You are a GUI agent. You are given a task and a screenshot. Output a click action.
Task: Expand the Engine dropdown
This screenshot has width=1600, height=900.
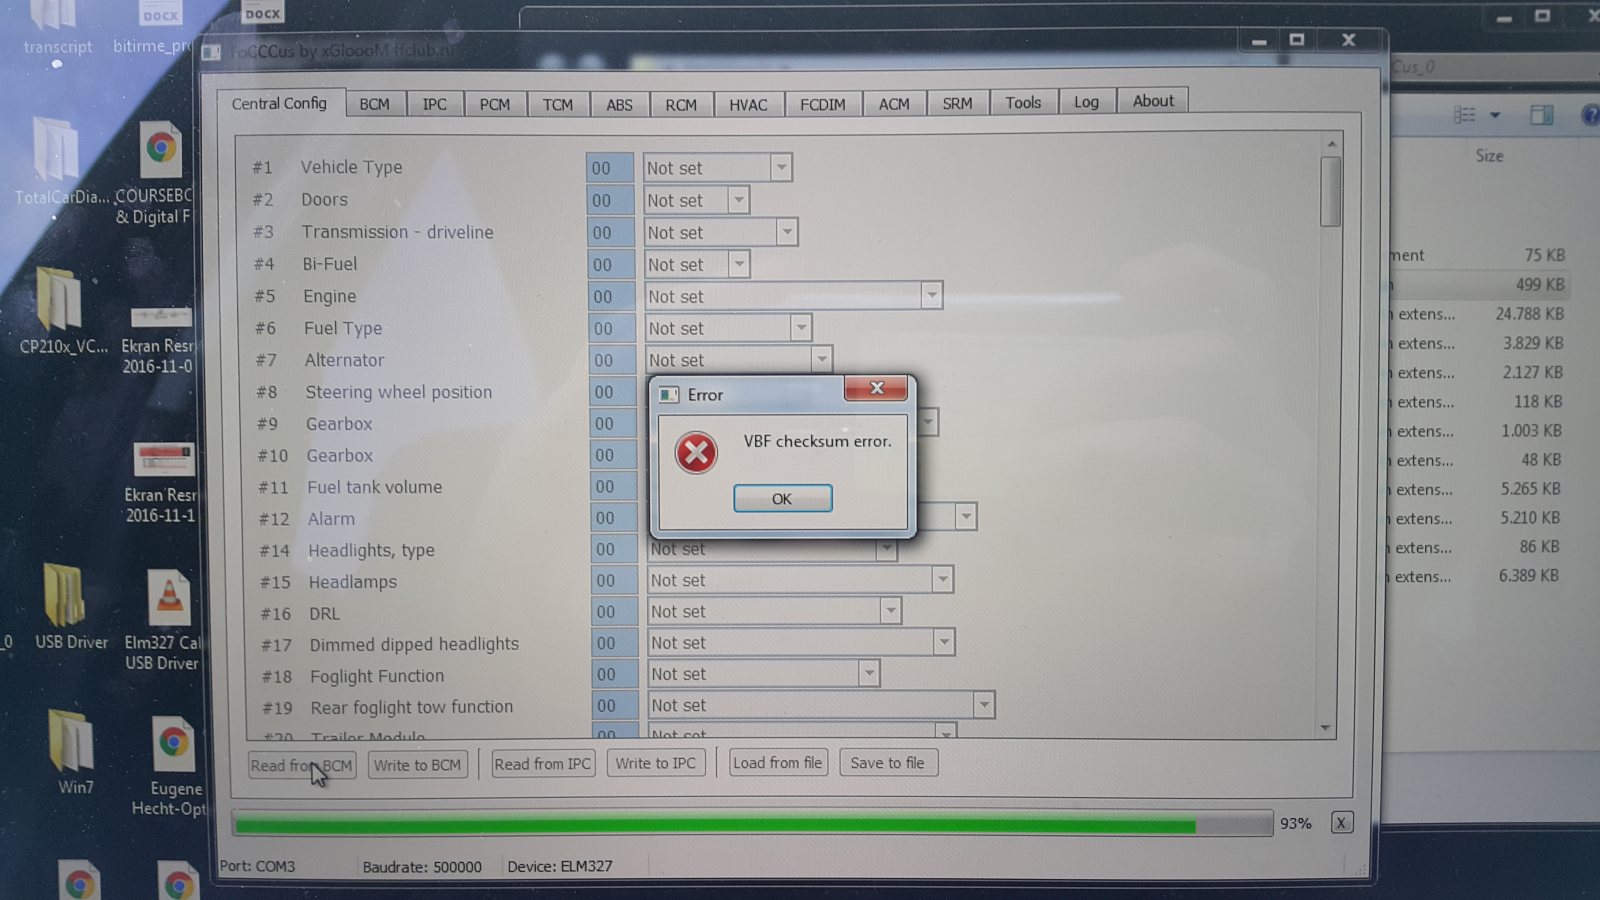(931, 296)
